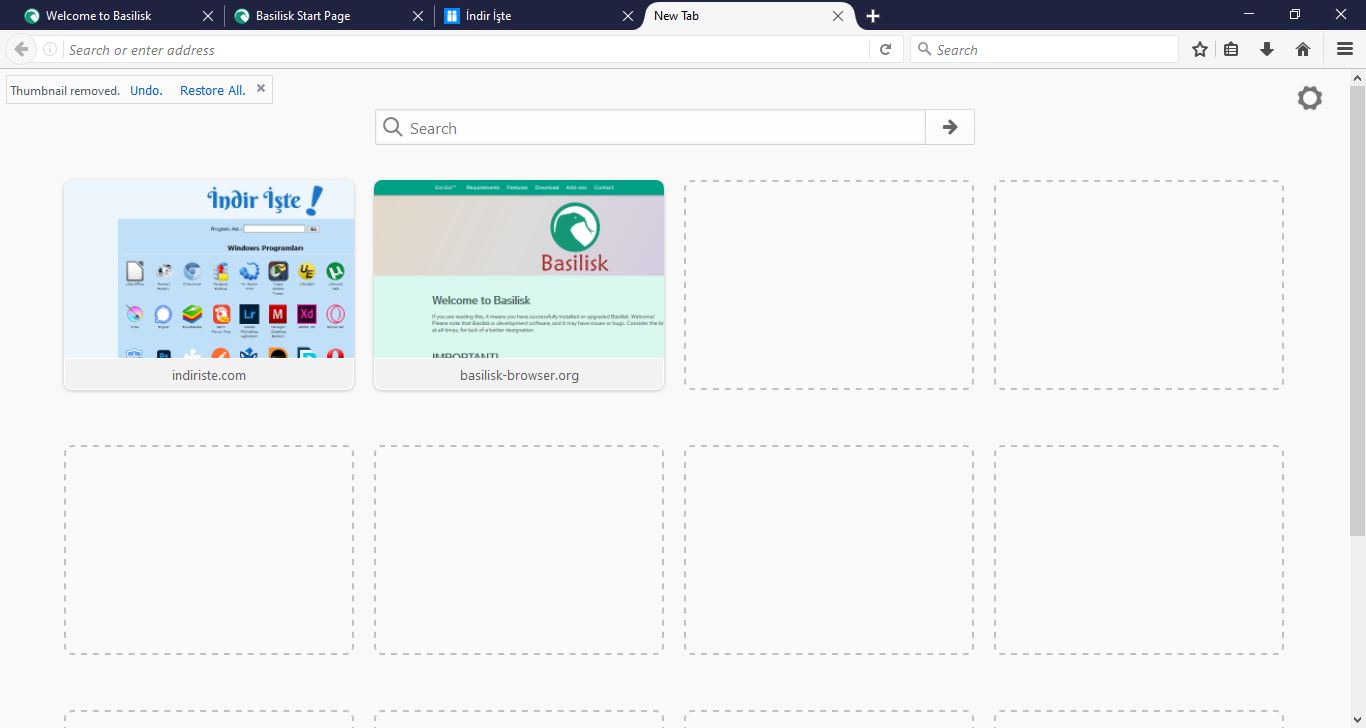Minimize the browser window
Viewport: 1366px width, 728px height.
coord(1249,14)
